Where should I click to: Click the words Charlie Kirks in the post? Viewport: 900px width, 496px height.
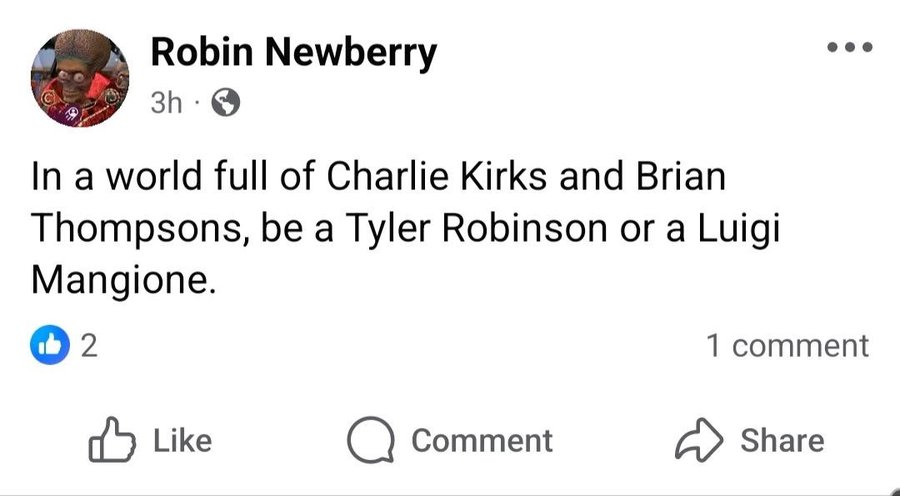(x=437, y=176)
